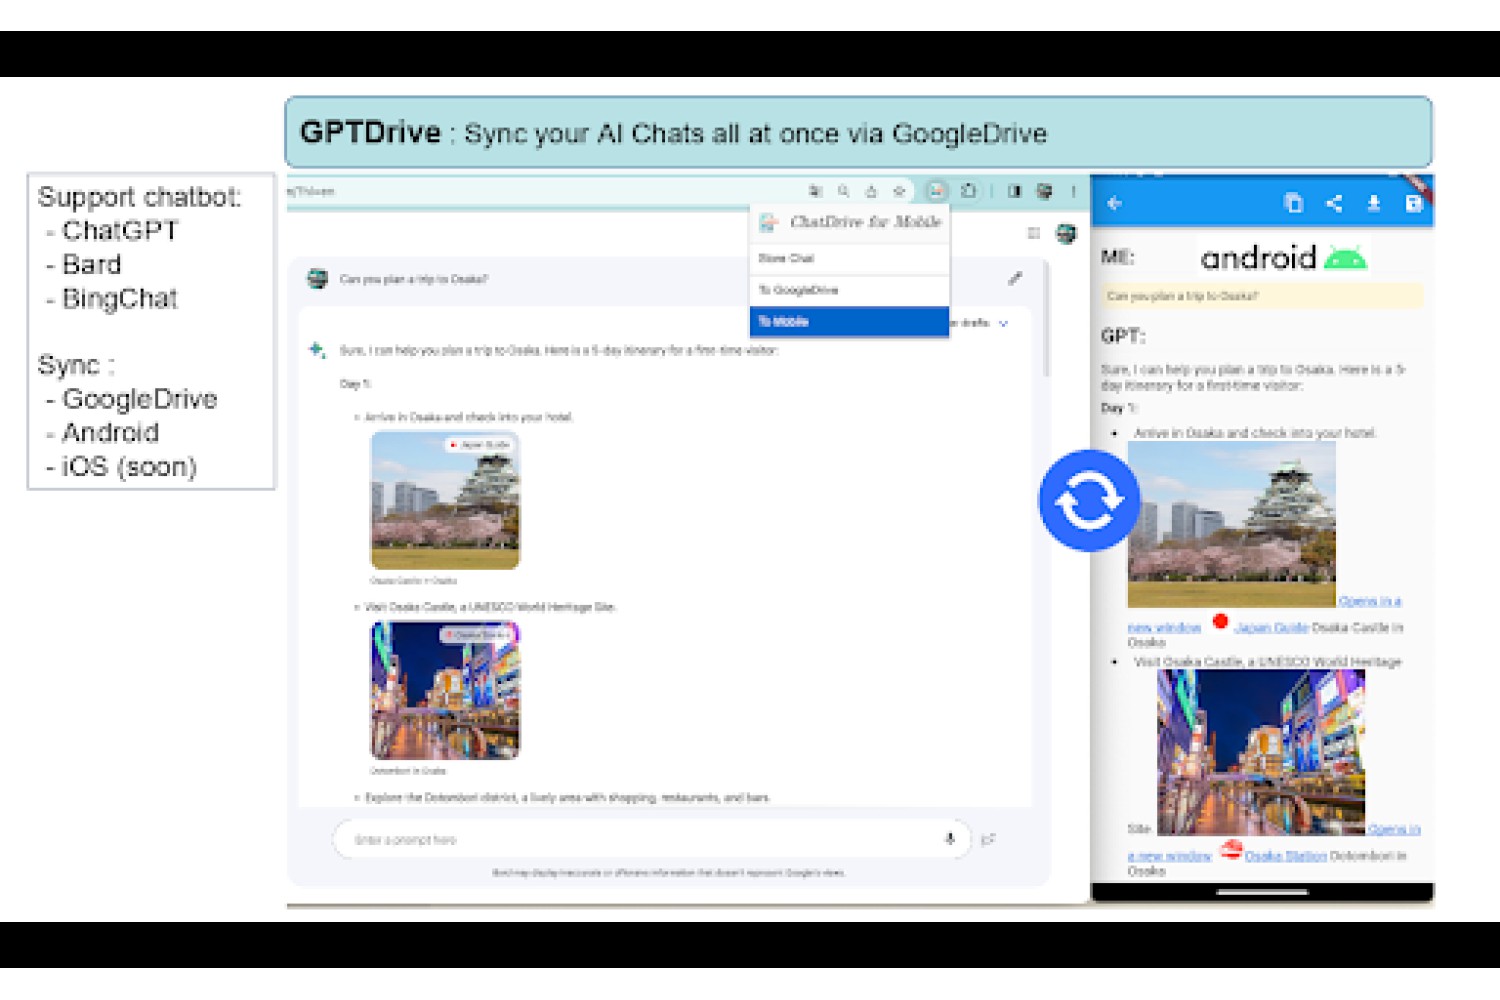
Task: Open the Osaka Station link in Android app
Action: tap(1285, 856)
